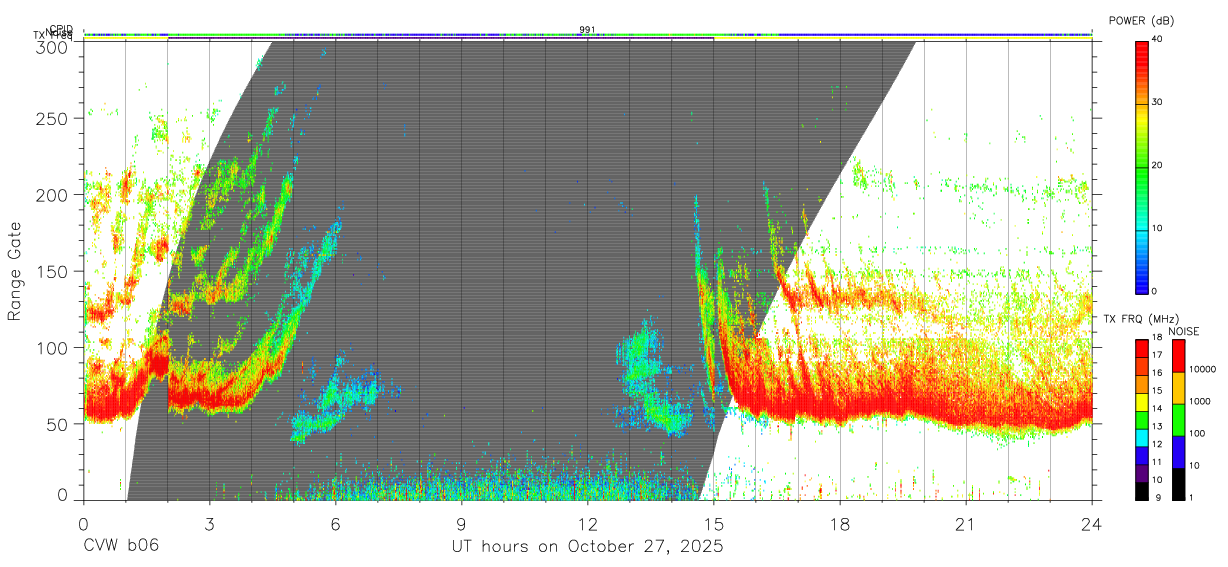Click the POWER (dB) gradient color bar
1228x567 pixels.
click(x=1141, y=166)
